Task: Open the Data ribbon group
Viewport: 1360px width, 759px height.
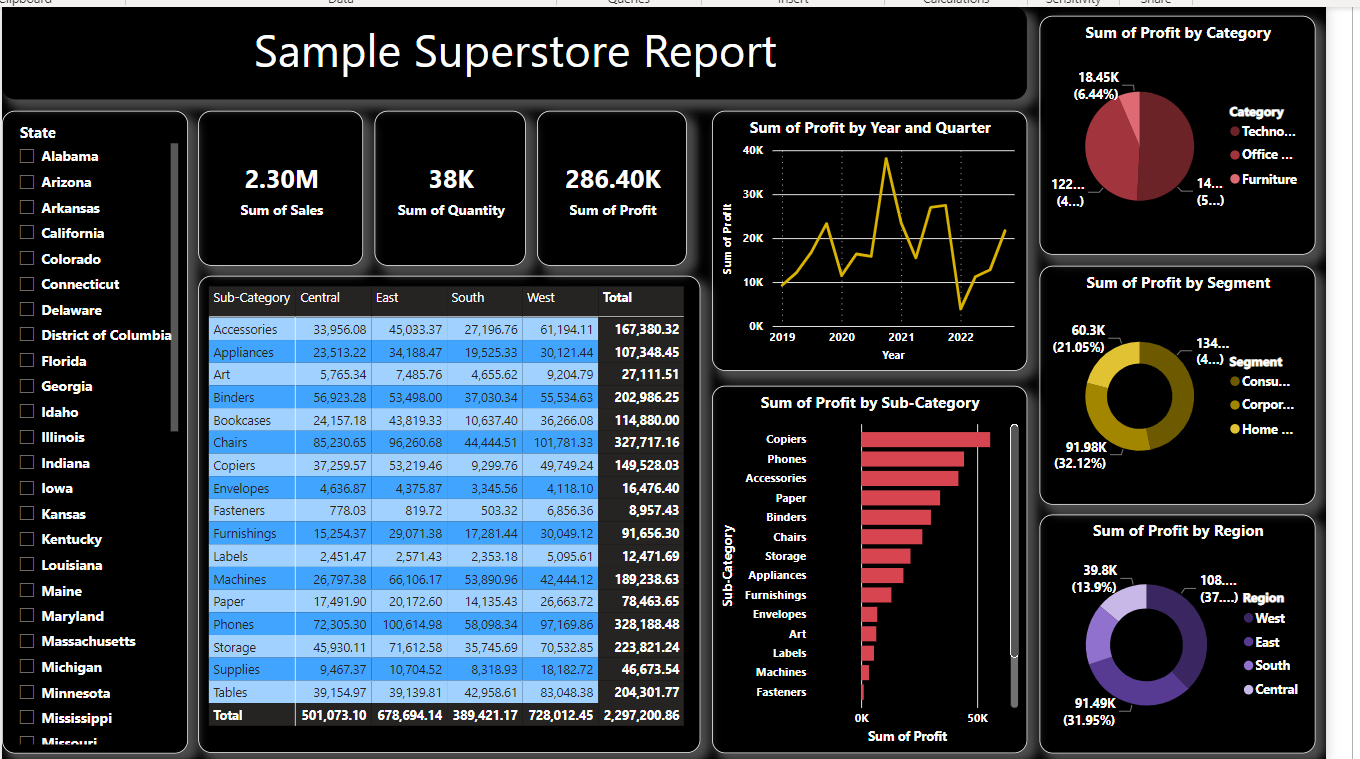Action: click(x=341, y=2)
